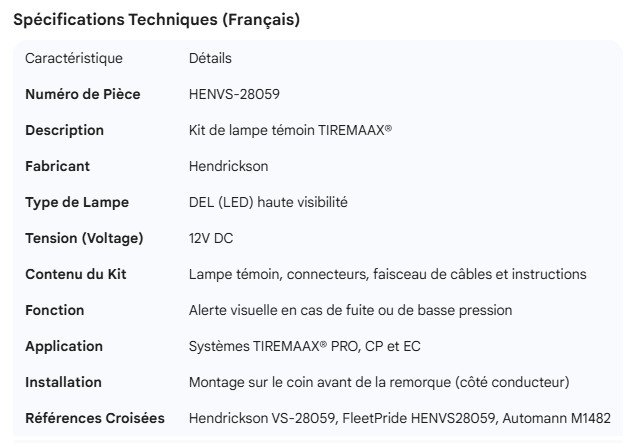Click the 'Description' row label

[64, 130]
